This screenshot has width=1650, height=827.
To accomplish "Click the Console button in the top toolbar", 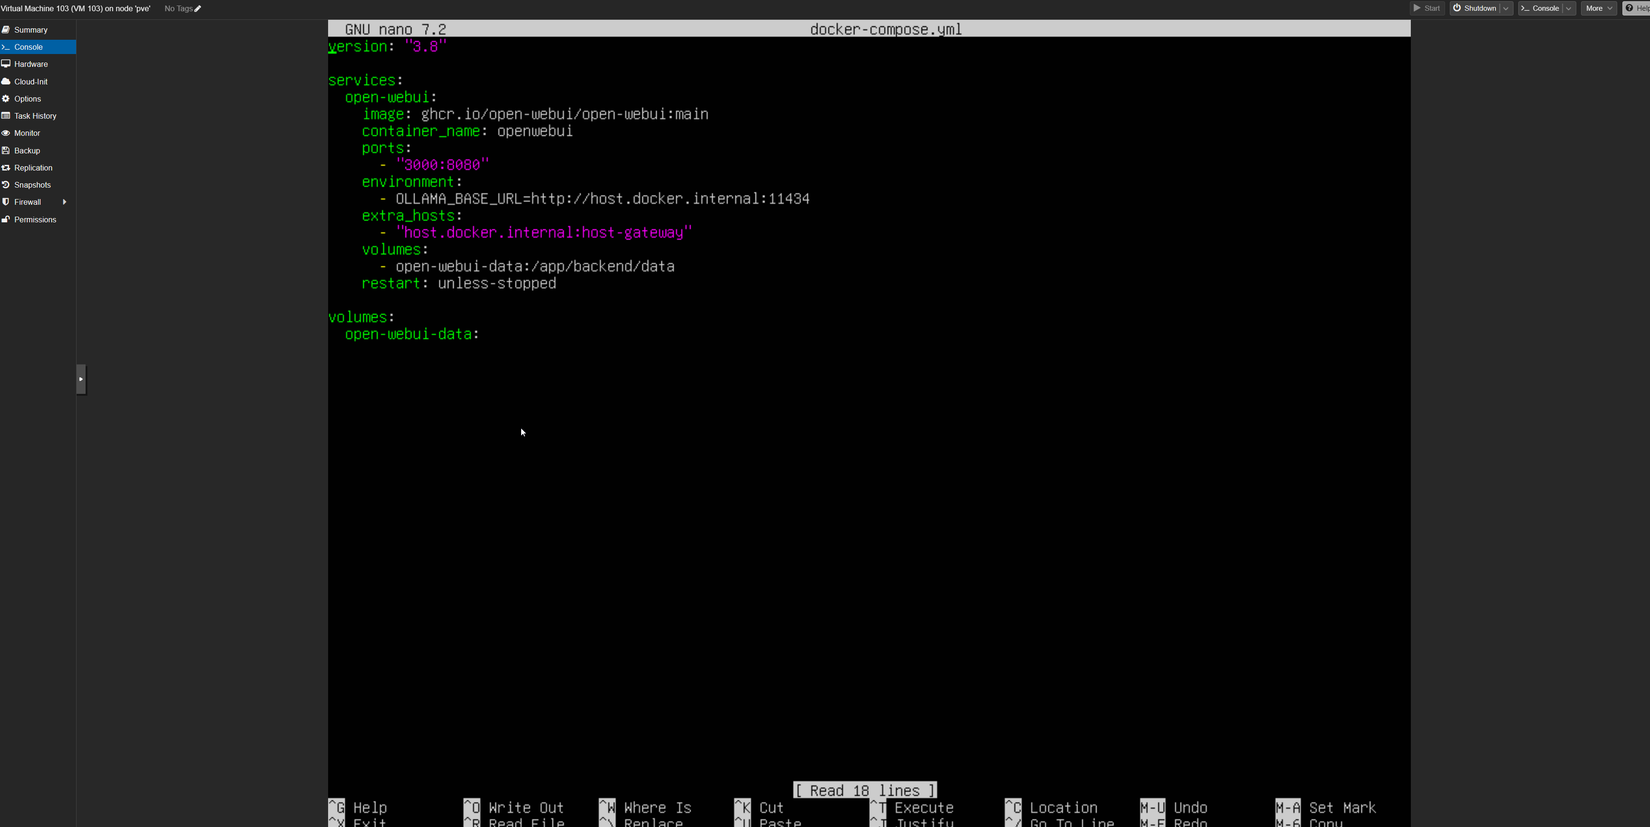I will click(x=1540, y=8).
